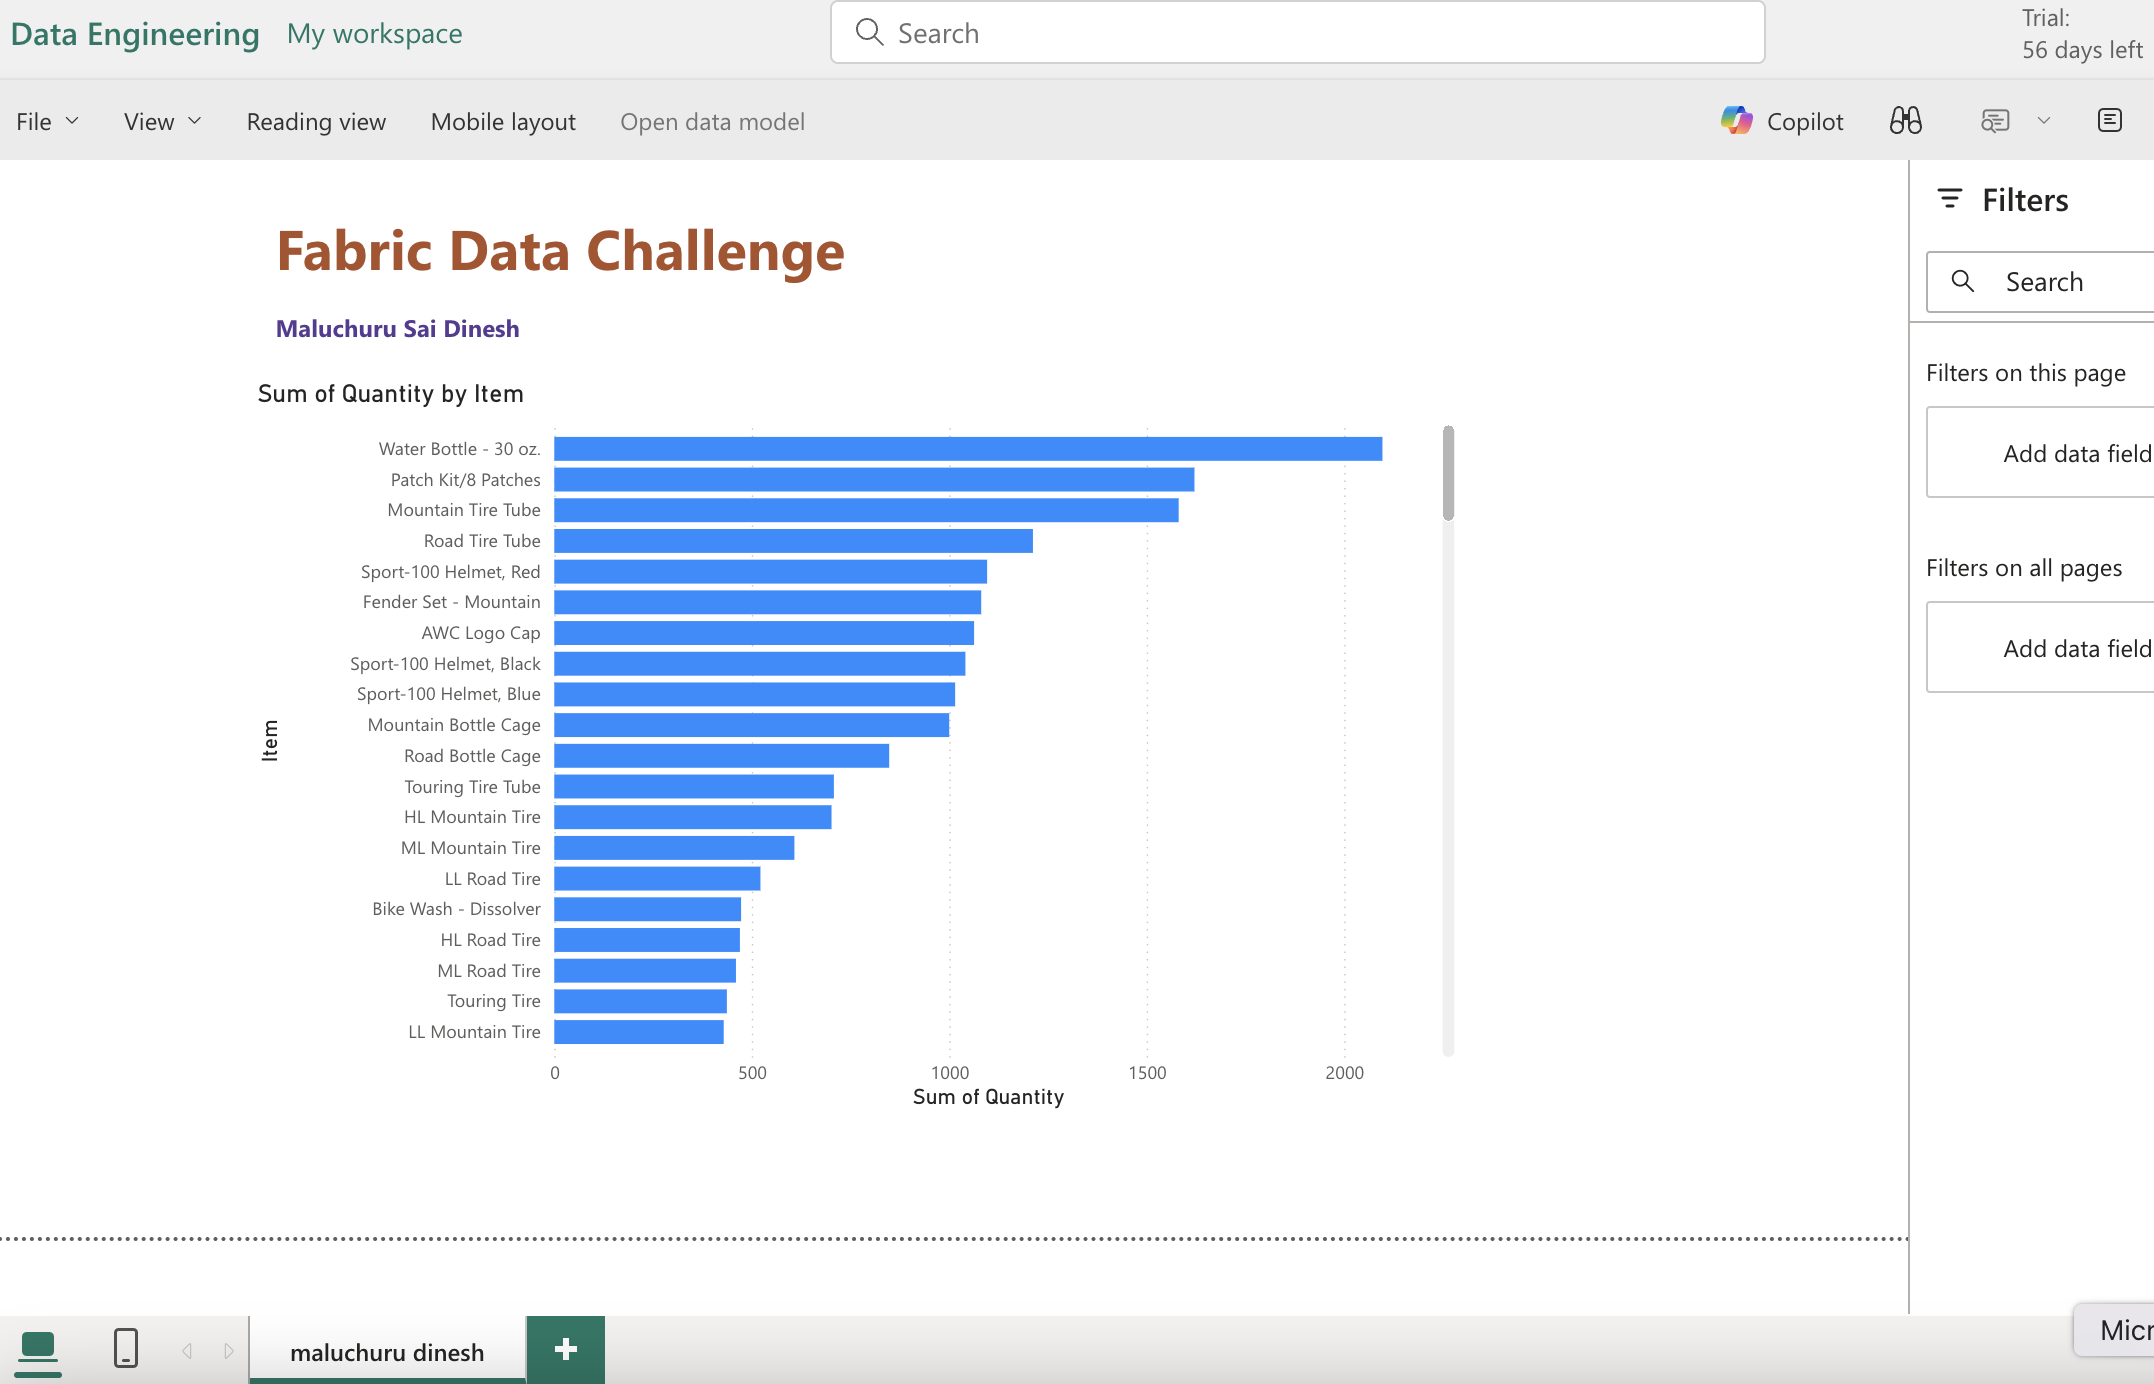Click the Filters pane Search field
This screenshot has height=1384, width=2154.
[x=2040, y=282]
